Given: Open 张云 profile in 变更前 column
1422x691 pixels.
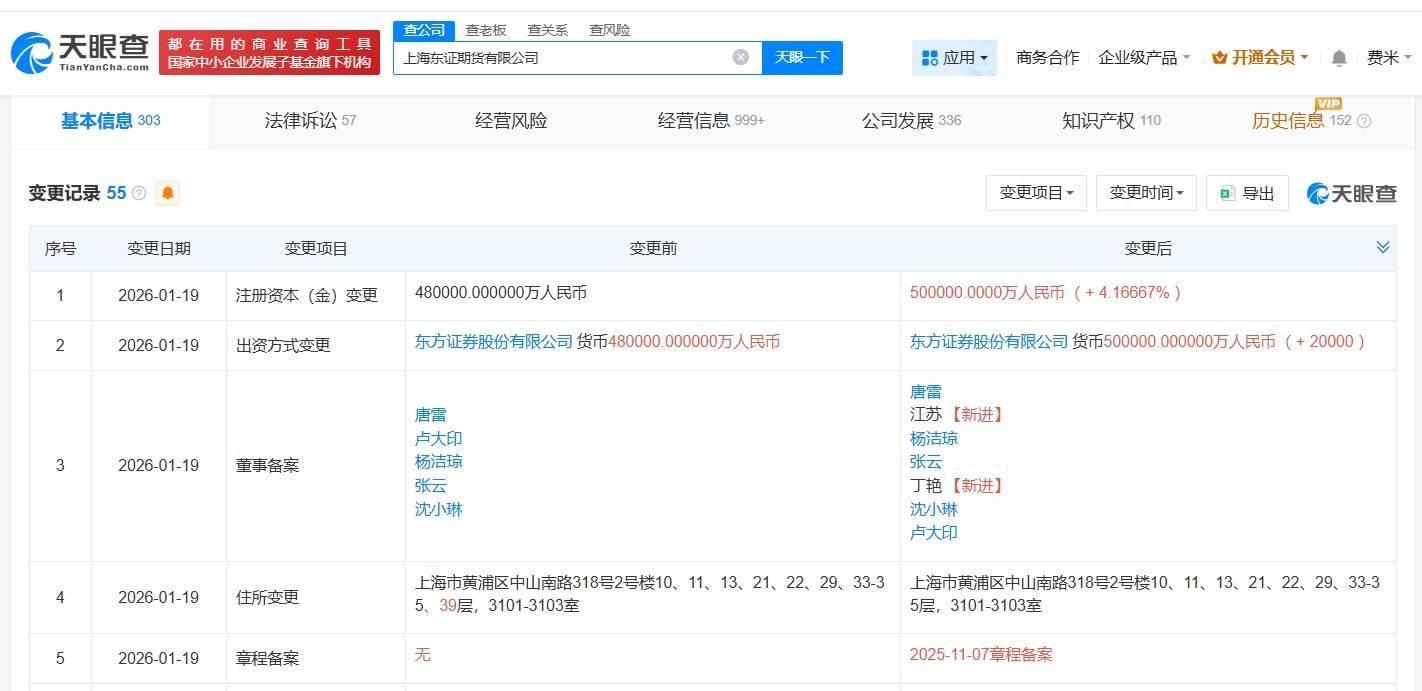Looking at the screenshot, I should point(431,486).
